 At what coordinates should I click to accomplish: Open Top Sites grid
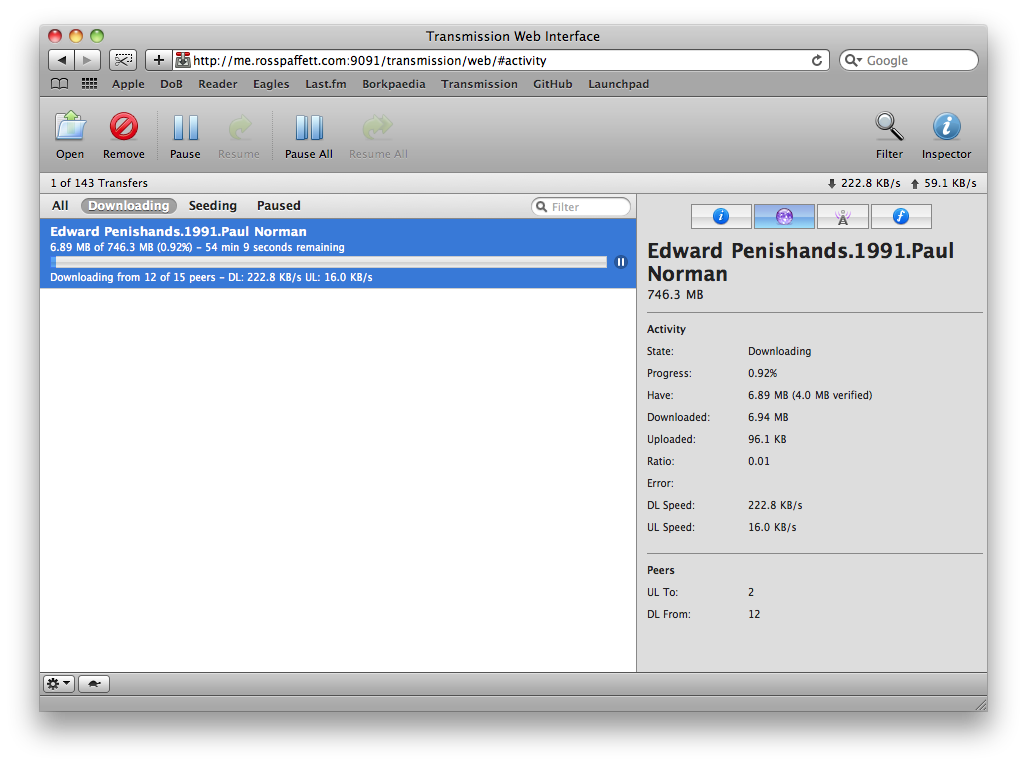tap(90, 84)
